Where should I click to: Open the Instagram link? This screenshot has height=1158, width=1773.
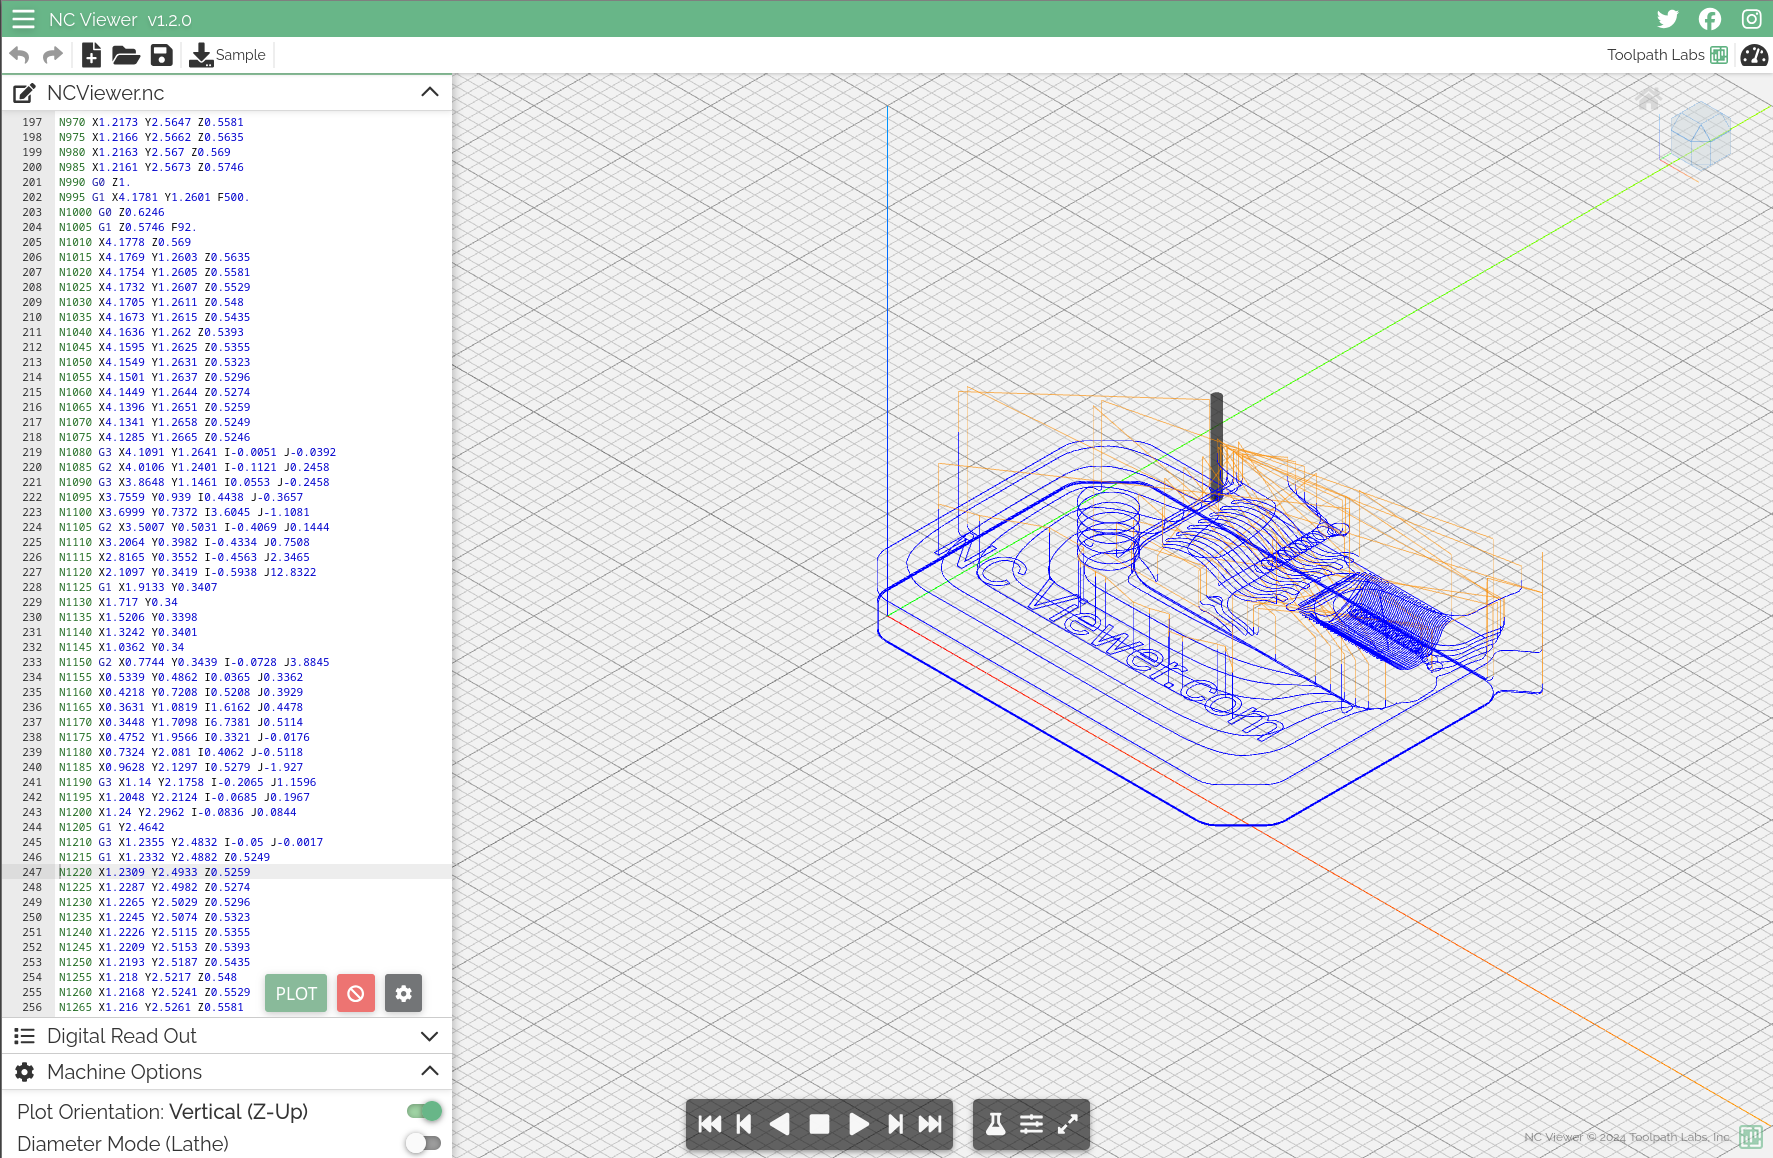coord(1751,19)
